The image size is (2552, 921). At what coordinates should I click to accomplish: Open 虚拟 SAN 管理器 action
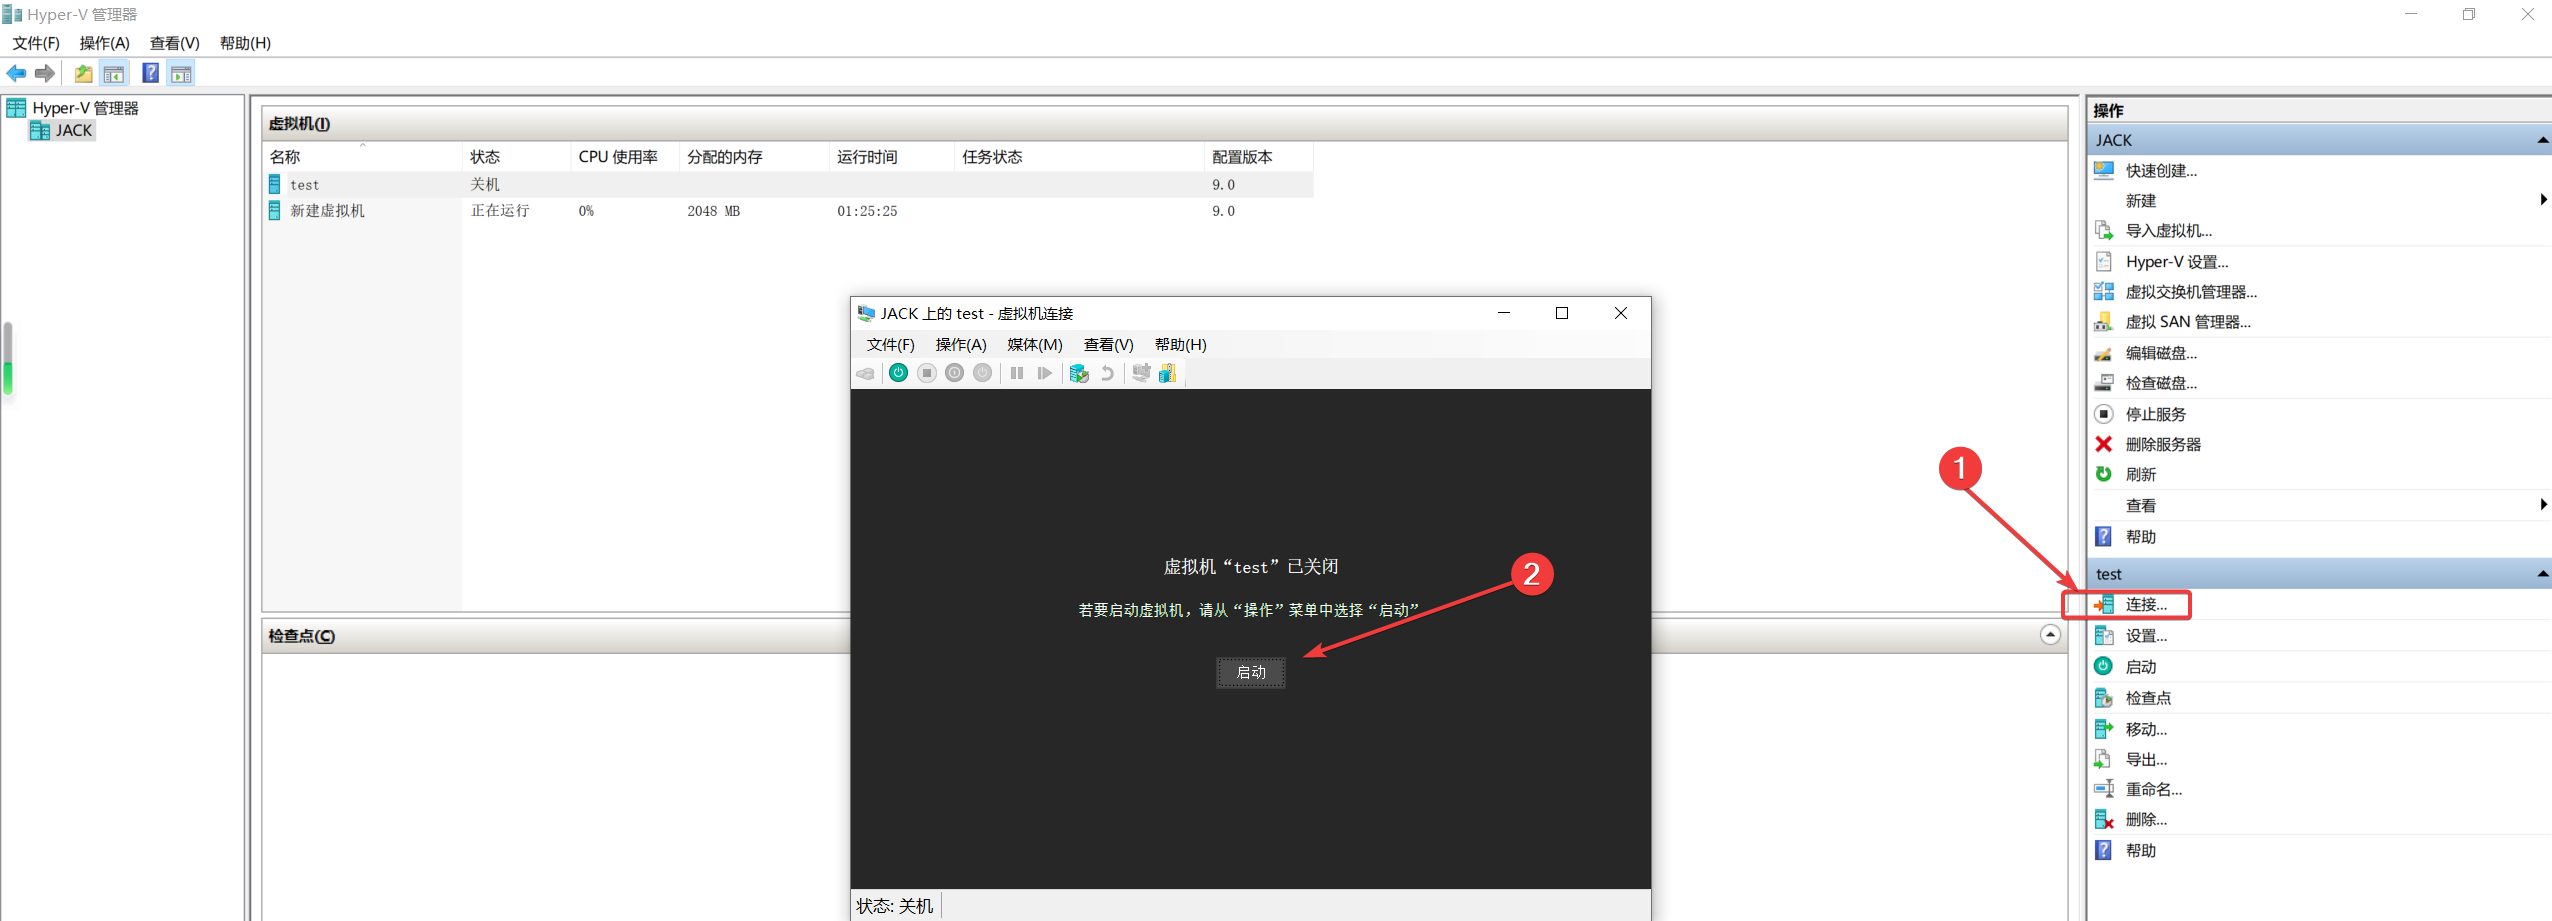[x=2187, y=322]
